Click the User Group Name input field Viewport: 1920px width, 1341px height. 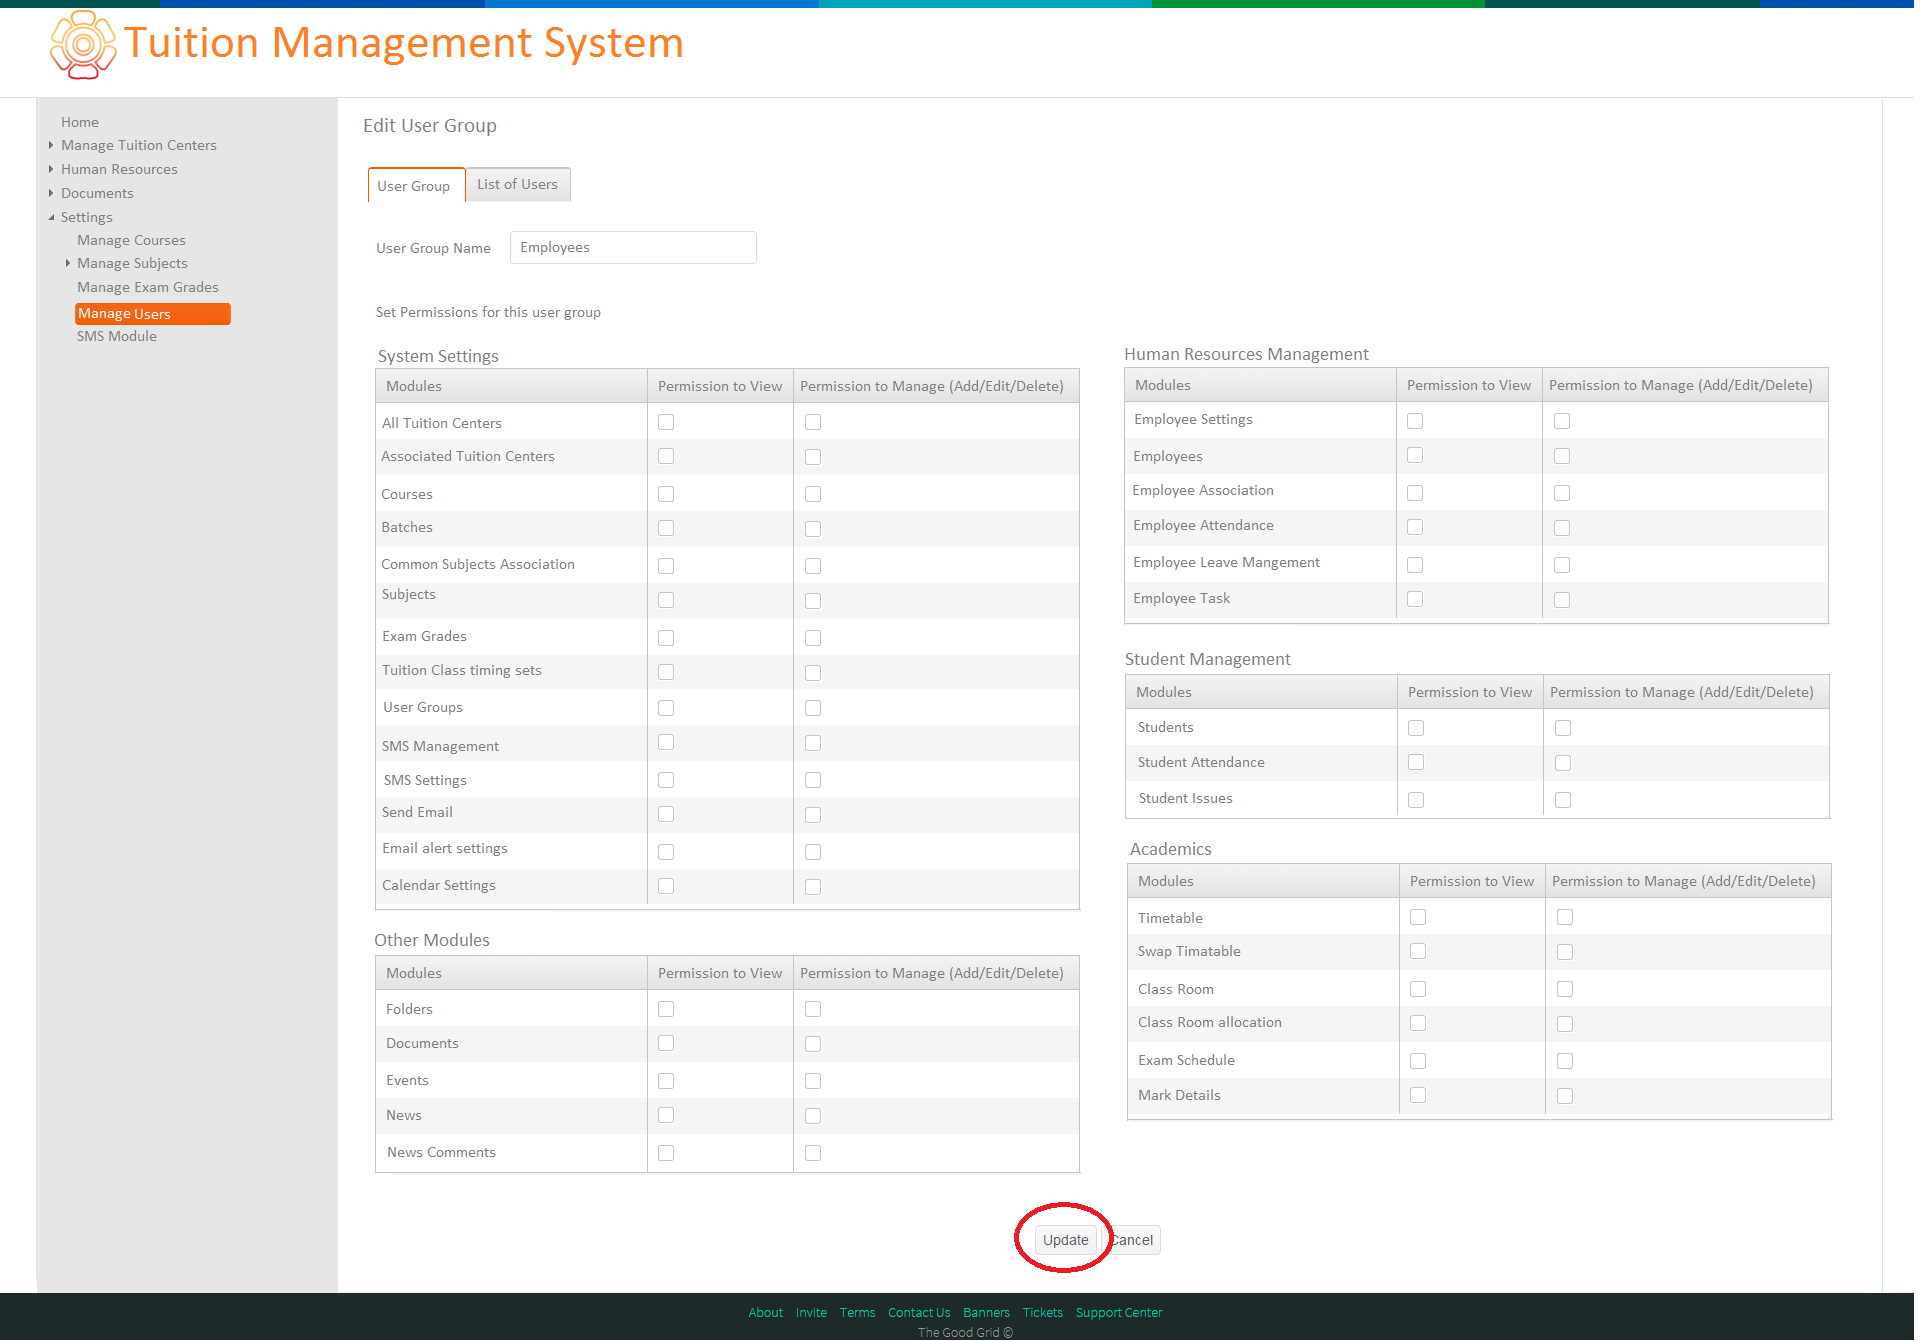633,248
